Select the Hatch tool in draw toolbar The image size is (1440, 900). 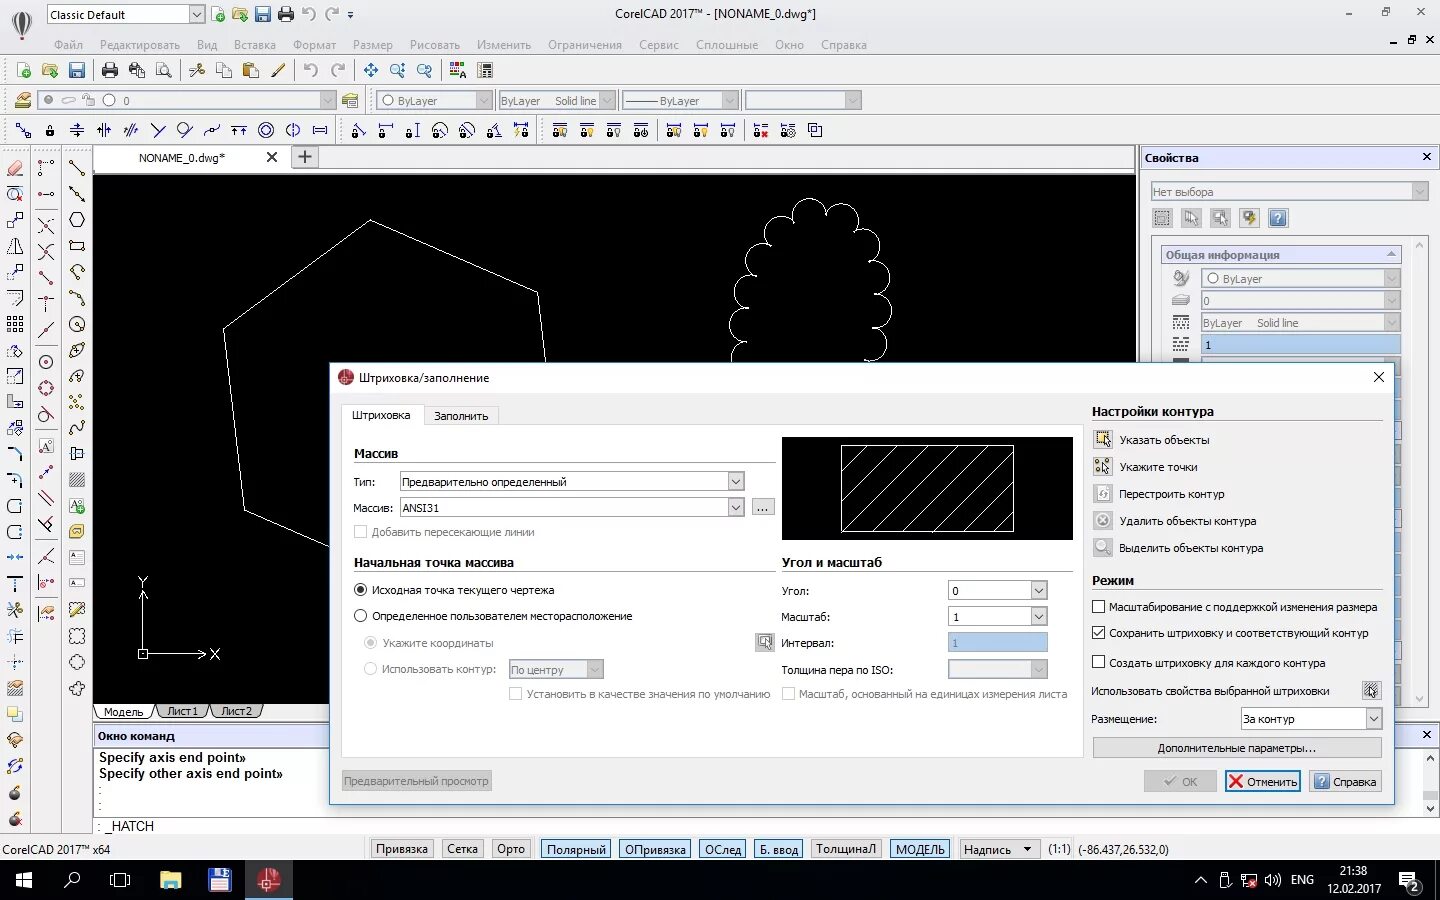pos(77,480)
